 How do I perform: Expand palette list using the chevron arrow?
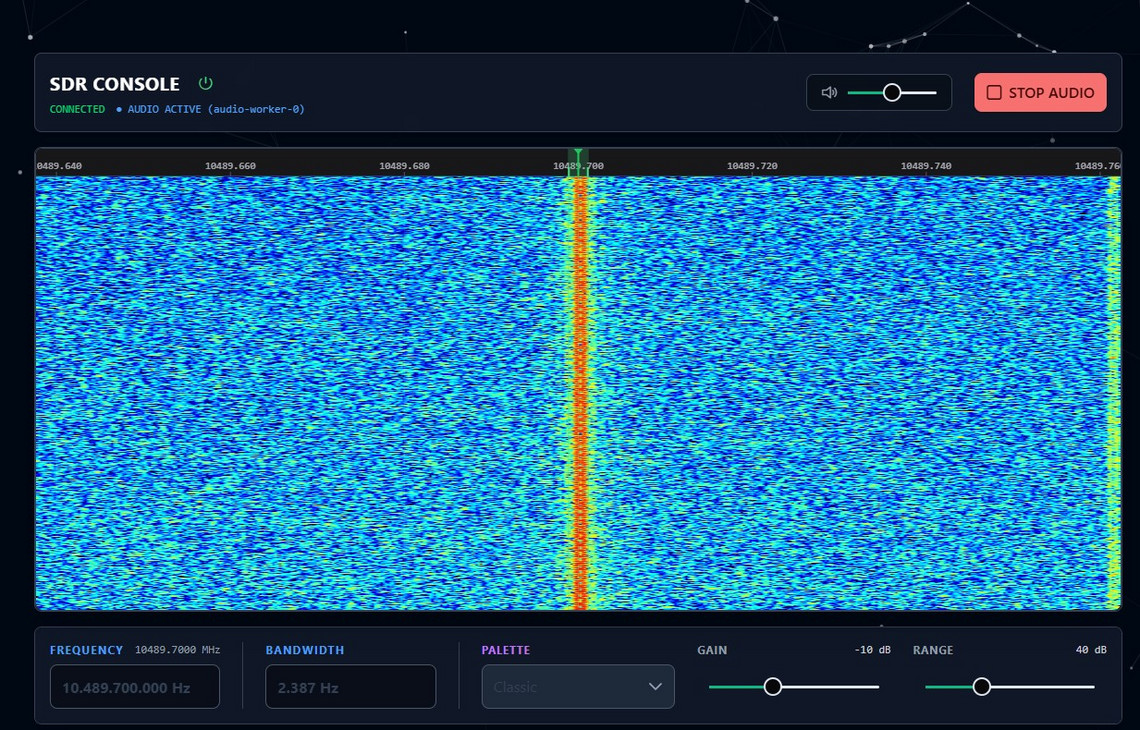coord(655,687)
